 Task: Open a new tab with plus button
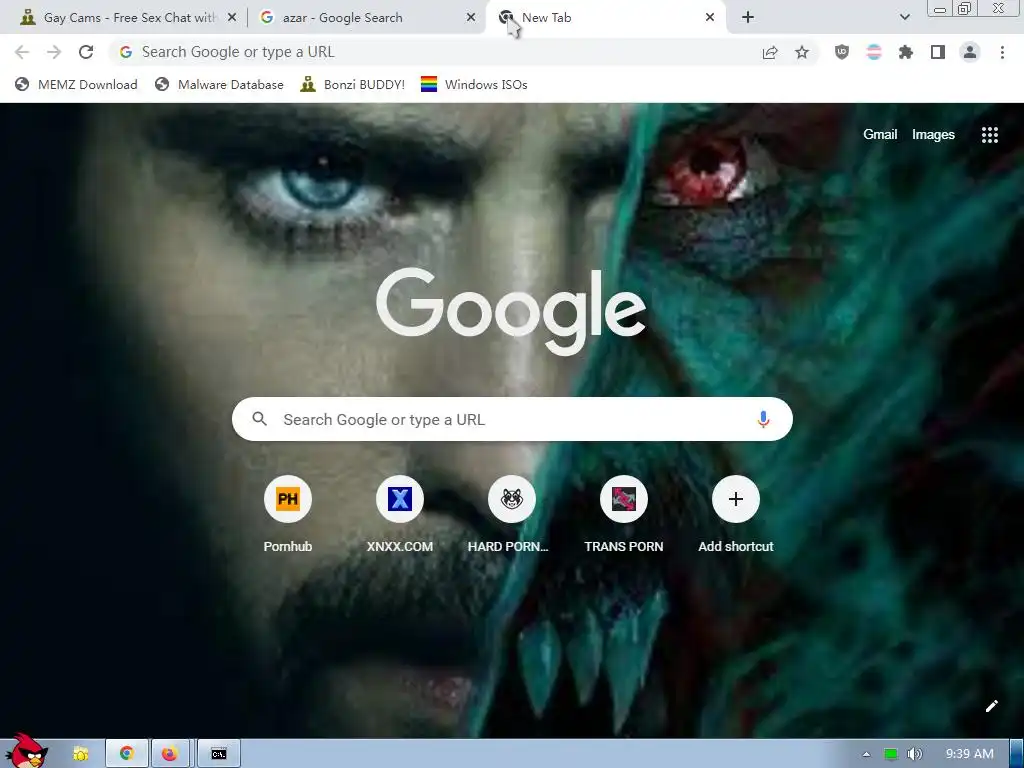[x=748, y=18]
